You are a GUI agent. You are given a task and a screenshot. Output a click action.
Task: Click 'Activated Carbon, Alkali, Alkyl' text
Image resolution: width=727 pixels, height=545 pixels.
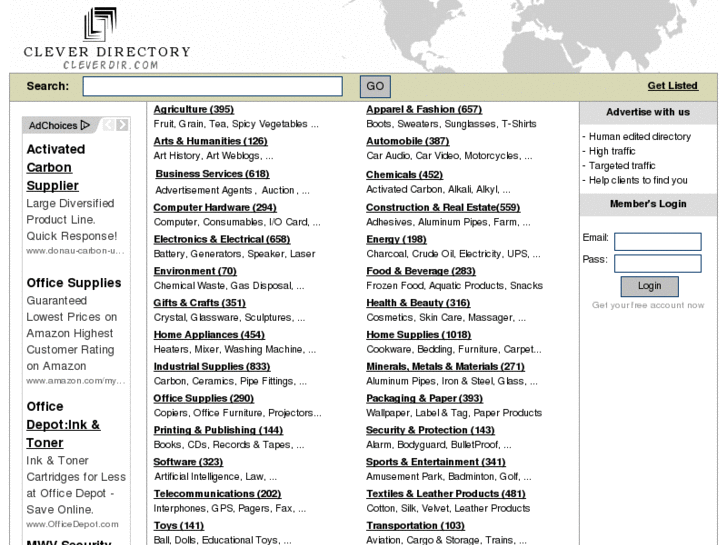[x=433, y=190]
